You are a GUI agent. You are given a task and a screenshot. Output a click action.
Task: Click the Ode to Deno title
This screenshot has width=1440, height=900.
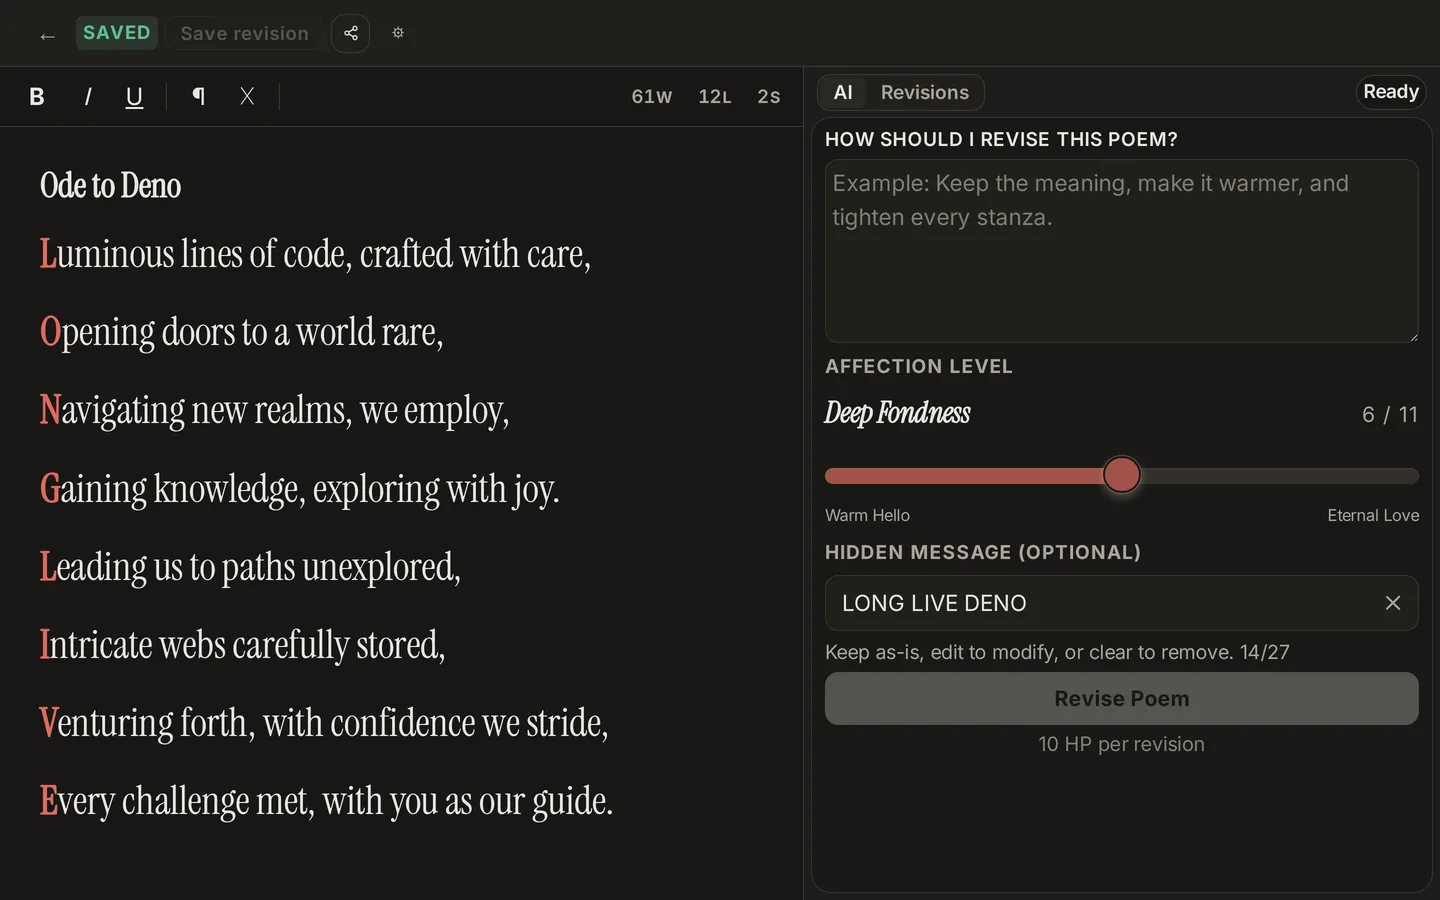110,186
